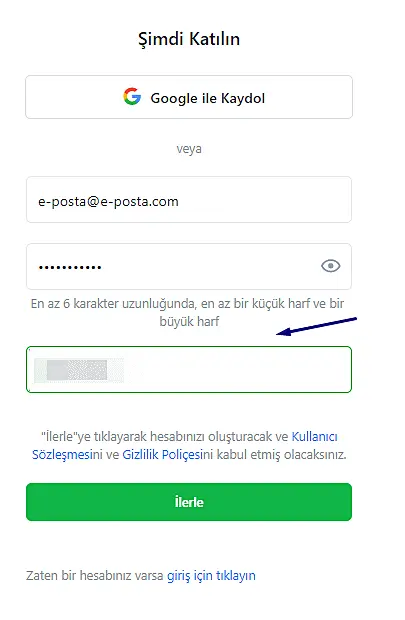Screen dimensions: 405x620
Task: Click the Şimdi Katılın heading
Action: pos(189,39)
